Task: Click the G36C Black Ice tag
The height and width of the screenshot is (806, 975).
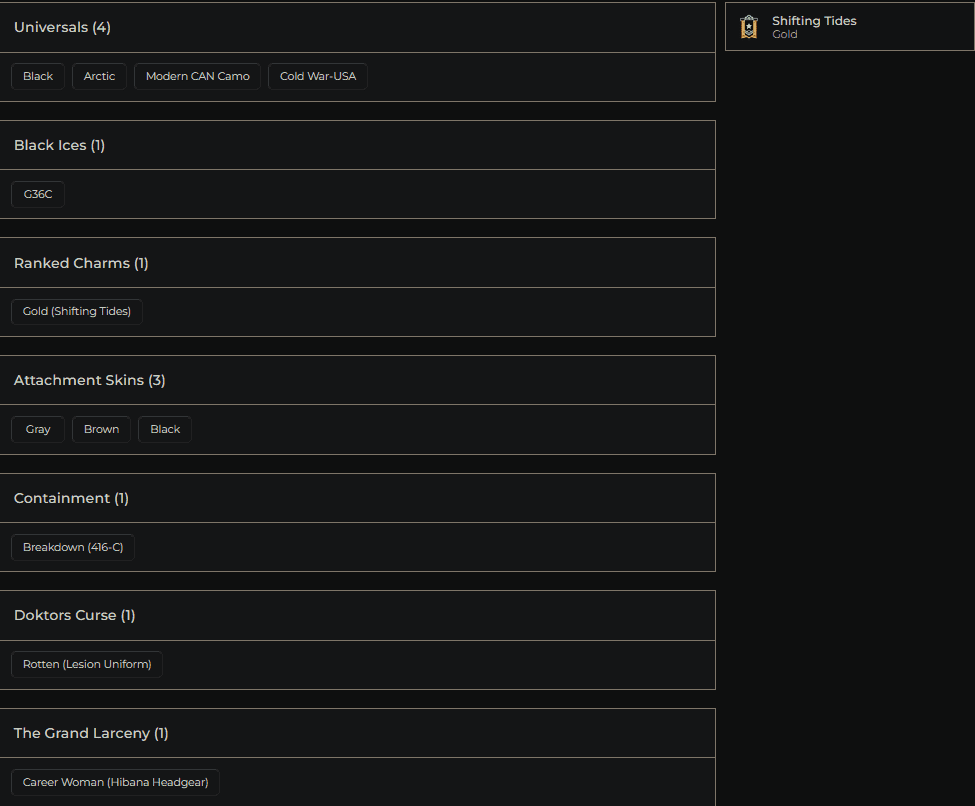Action: pos(38,194)
